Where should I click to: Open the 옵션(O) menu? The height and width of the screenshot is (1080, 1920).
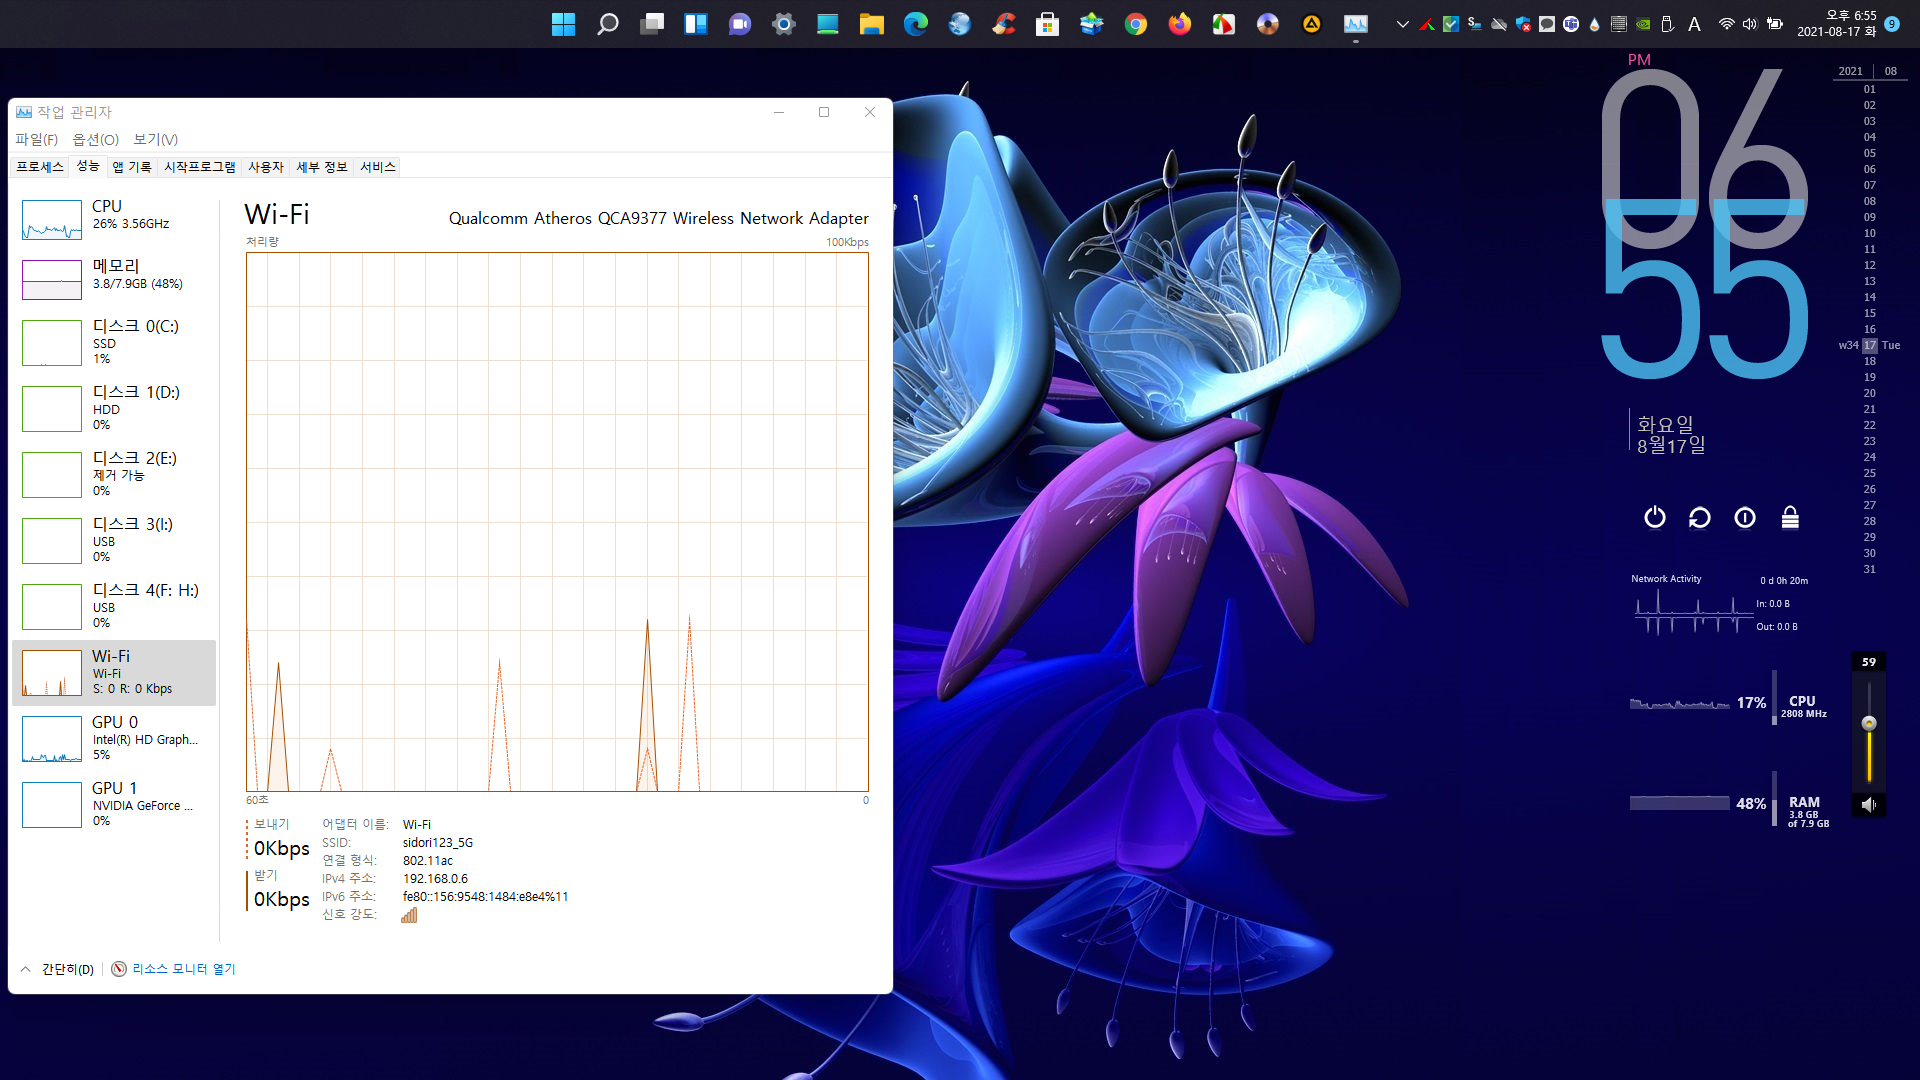coord(96,139)
